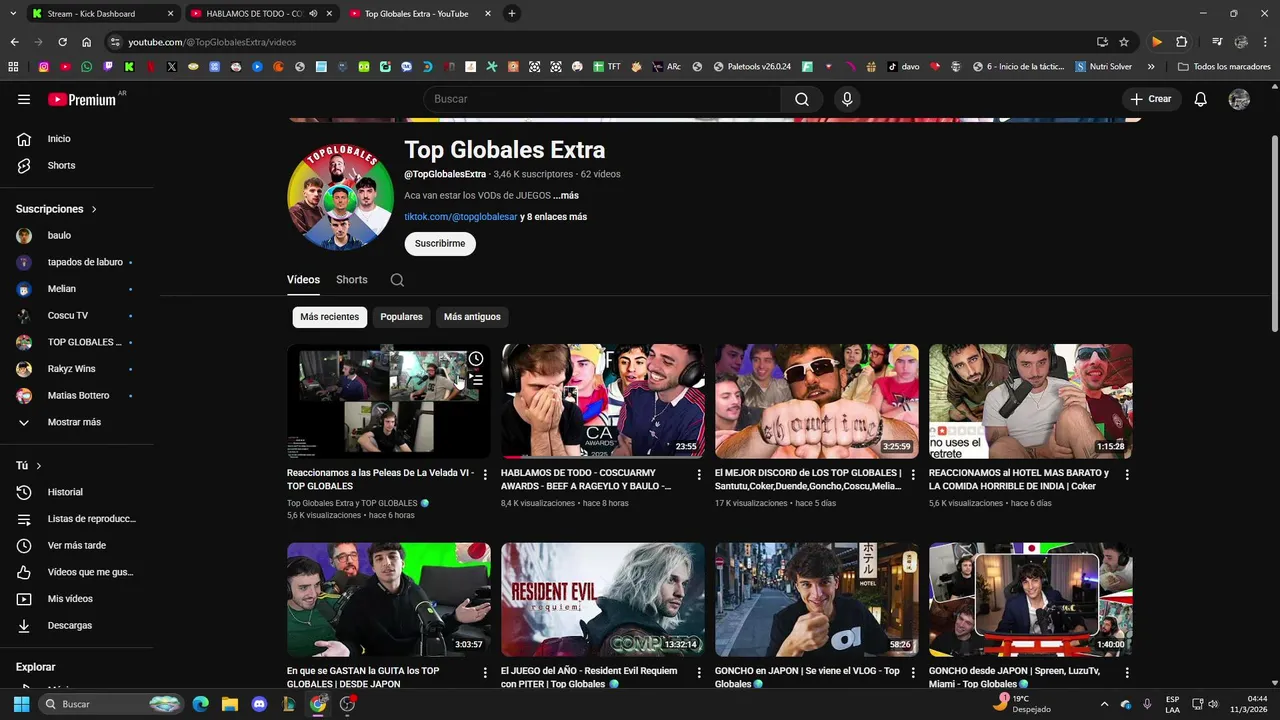The image size is (1280, 720).
Task: Open the notifications bell
Action: (x=1201, y=99)
